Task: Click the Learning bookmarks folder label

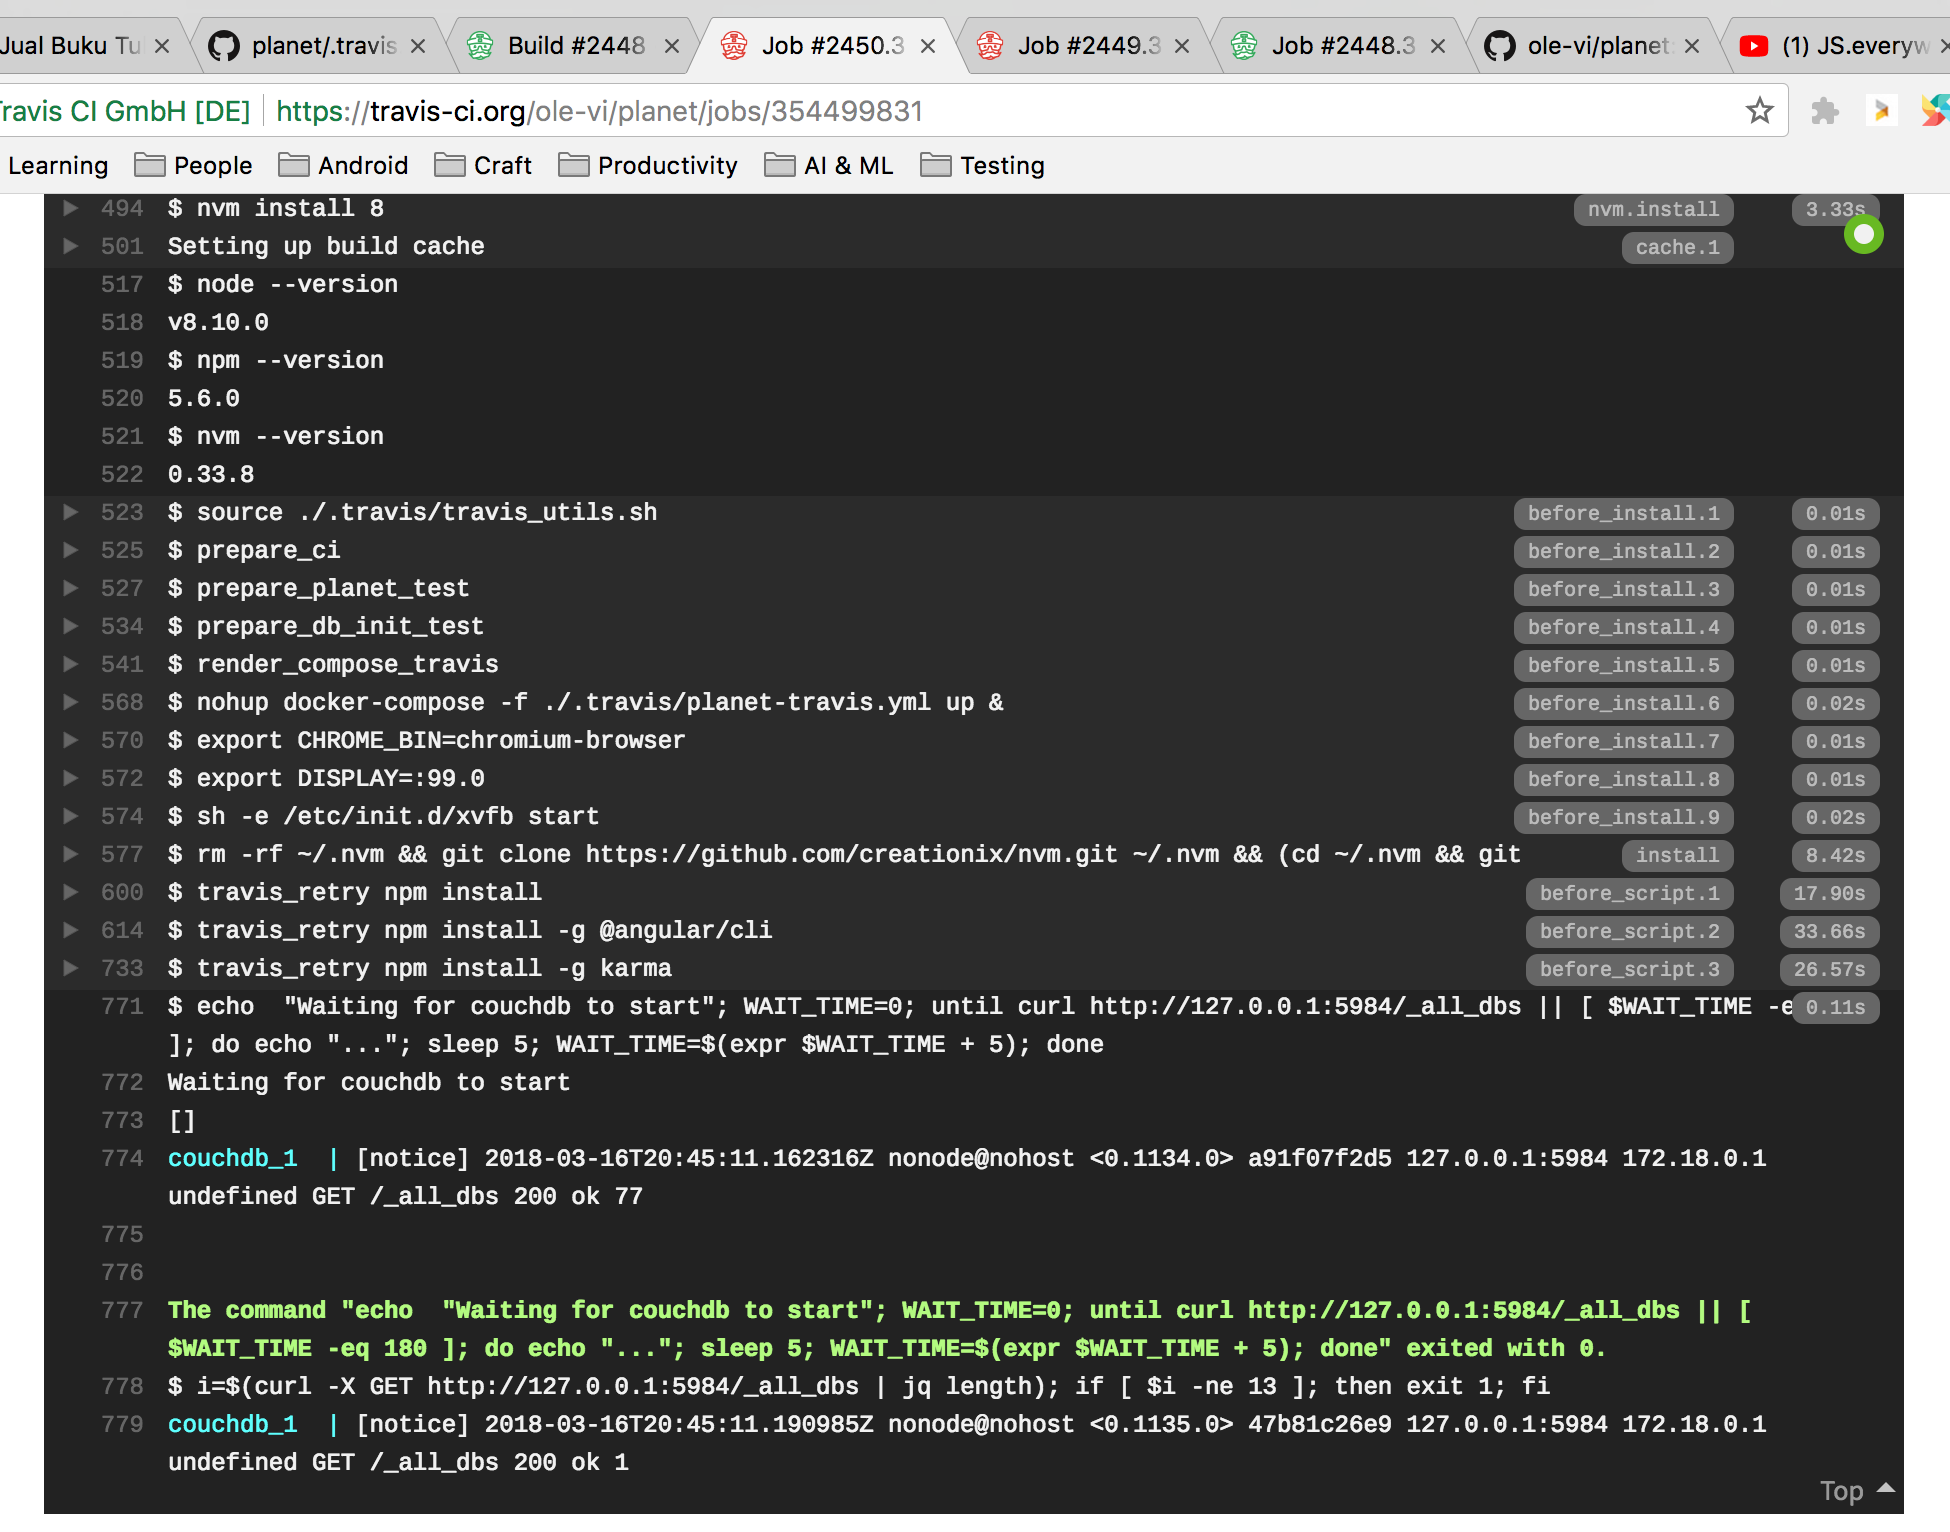Action: point(56,165)
